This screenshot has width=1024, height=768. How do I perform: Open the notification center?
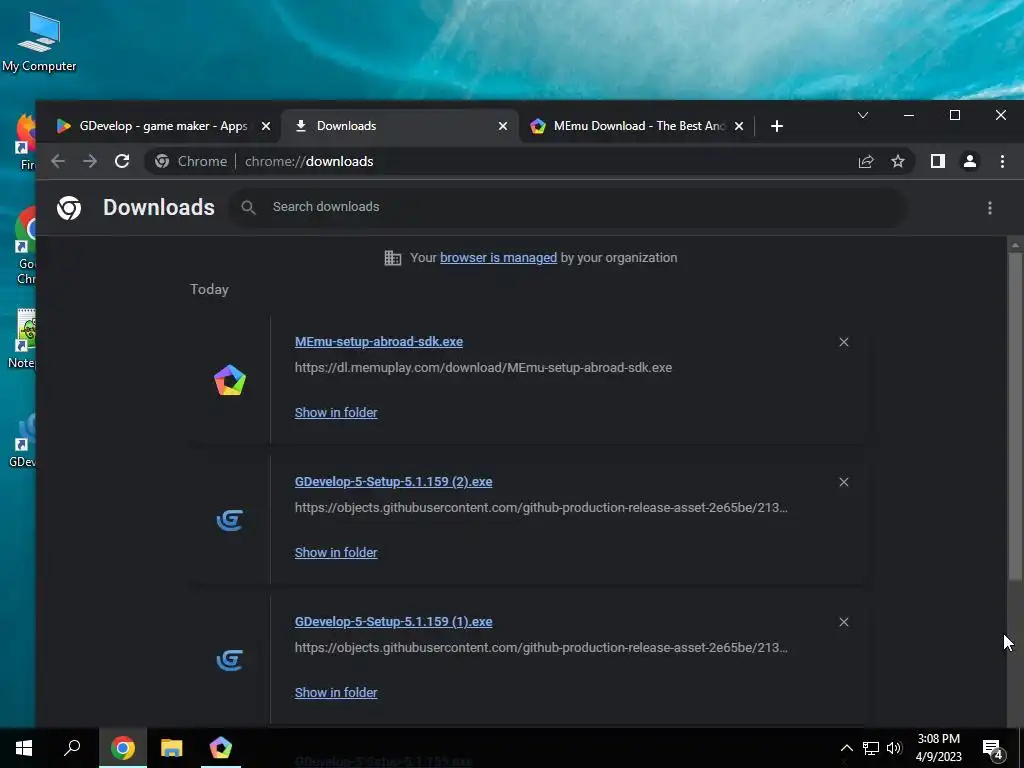[x=993, y=748]
